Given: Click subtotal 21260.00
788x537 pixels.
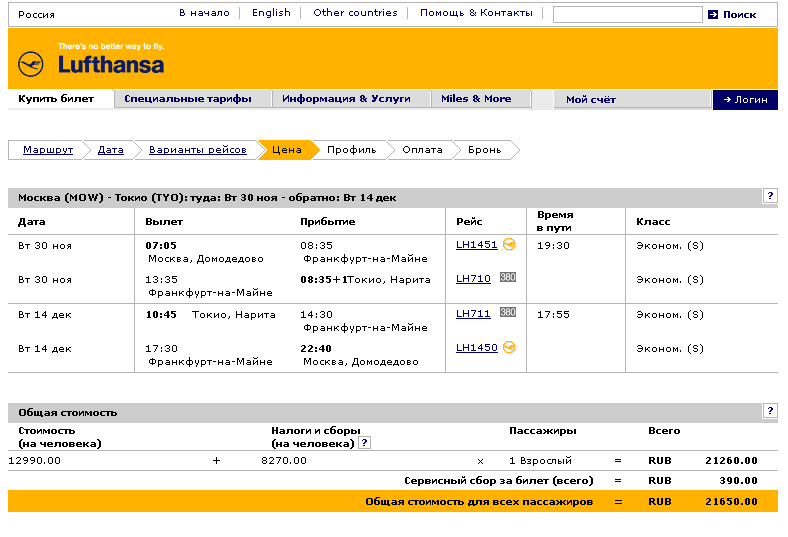Looking at the screenshot, I should pos(731,461).
